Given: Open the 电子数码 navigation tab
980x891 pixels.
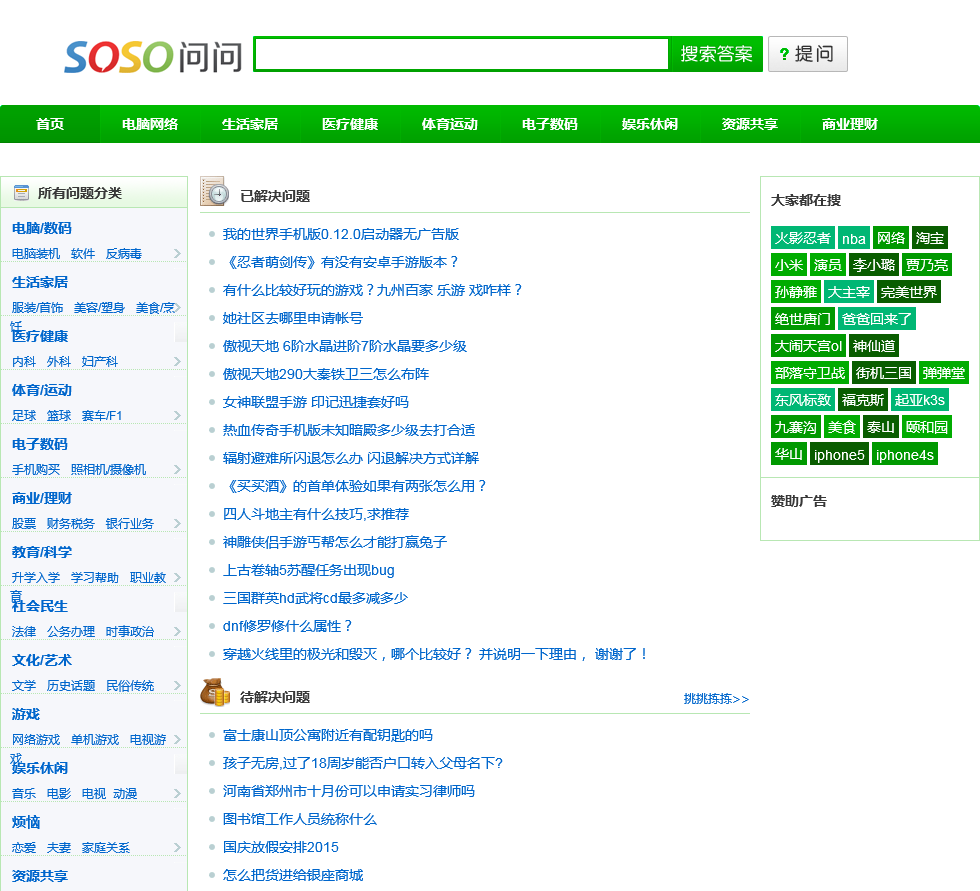Looking at the screenshot, I should pyautogui.click(x=550, y=124).
